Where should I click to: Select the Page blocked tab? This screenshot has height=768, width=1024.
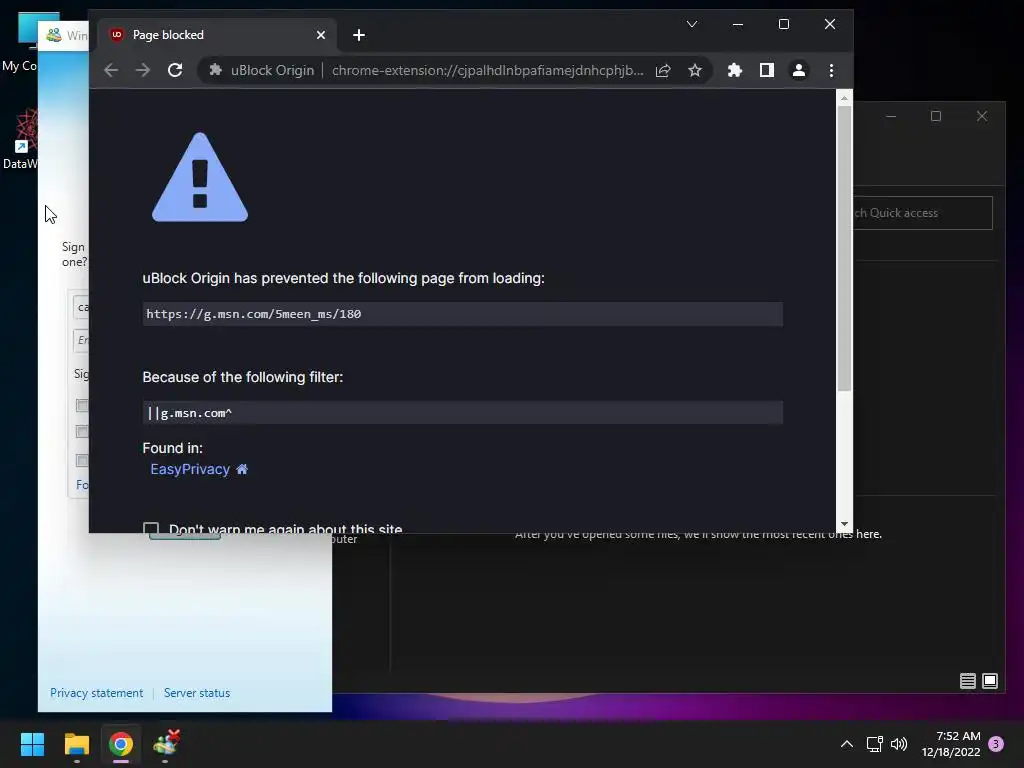point(217,35)
